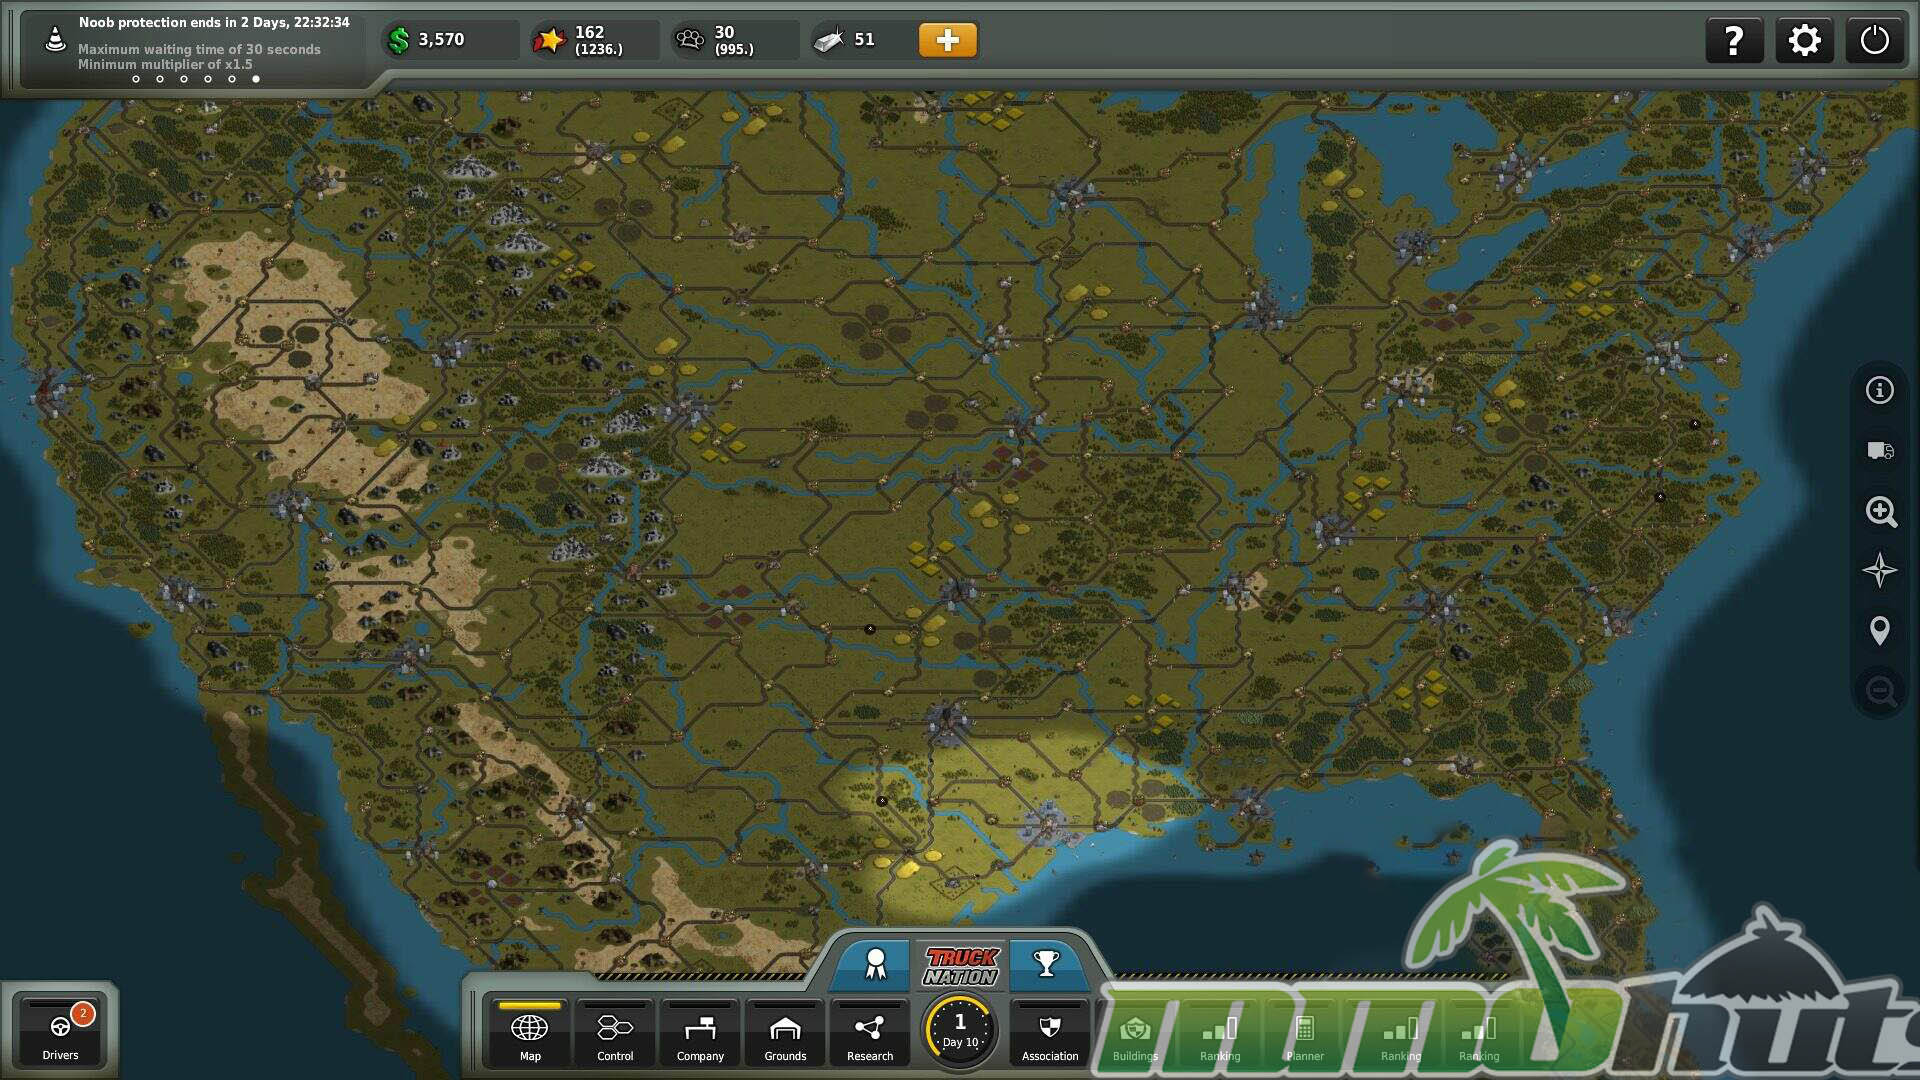
Task: Select the Map tab
Action: (530, 1035)
